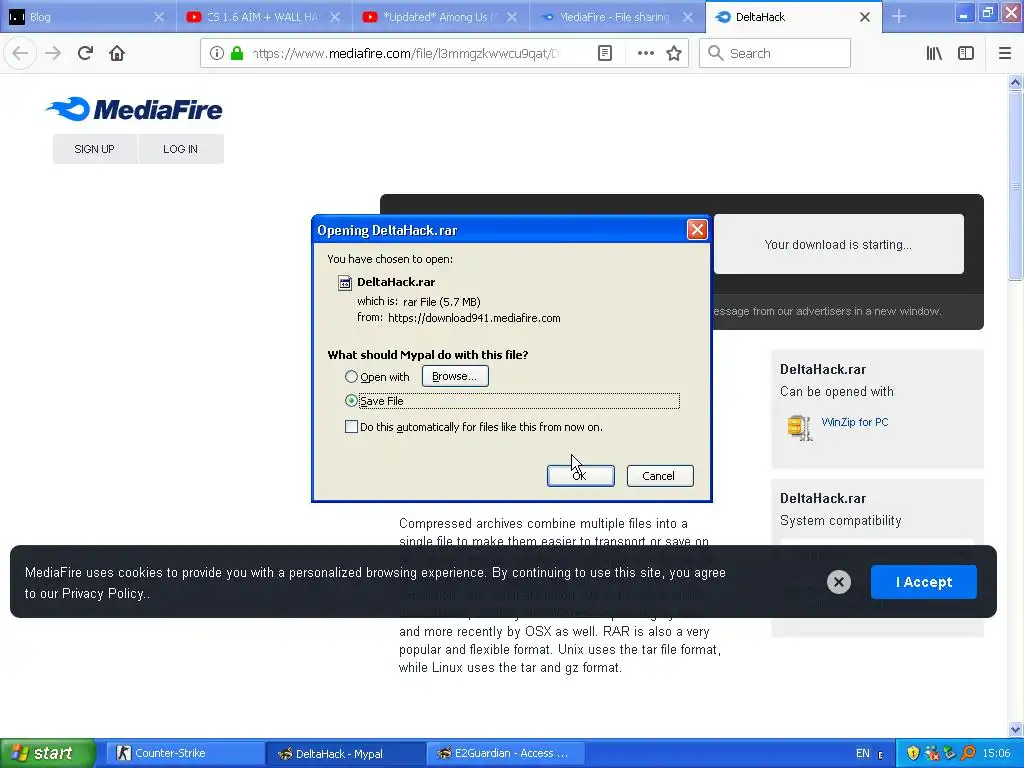This screenshot has width=1024, height=768.
Task: Click the Your download is starting... box
Action: pos(839,244)
